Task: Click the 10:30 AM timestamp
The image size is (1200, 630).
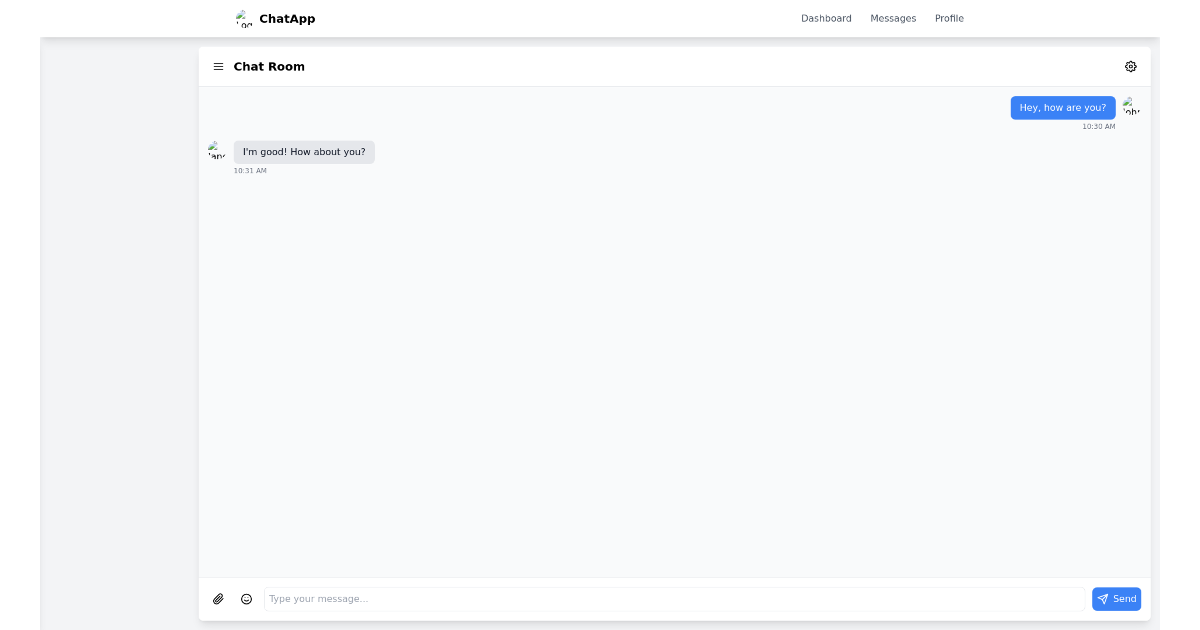Action: (x=1098, y=126)
